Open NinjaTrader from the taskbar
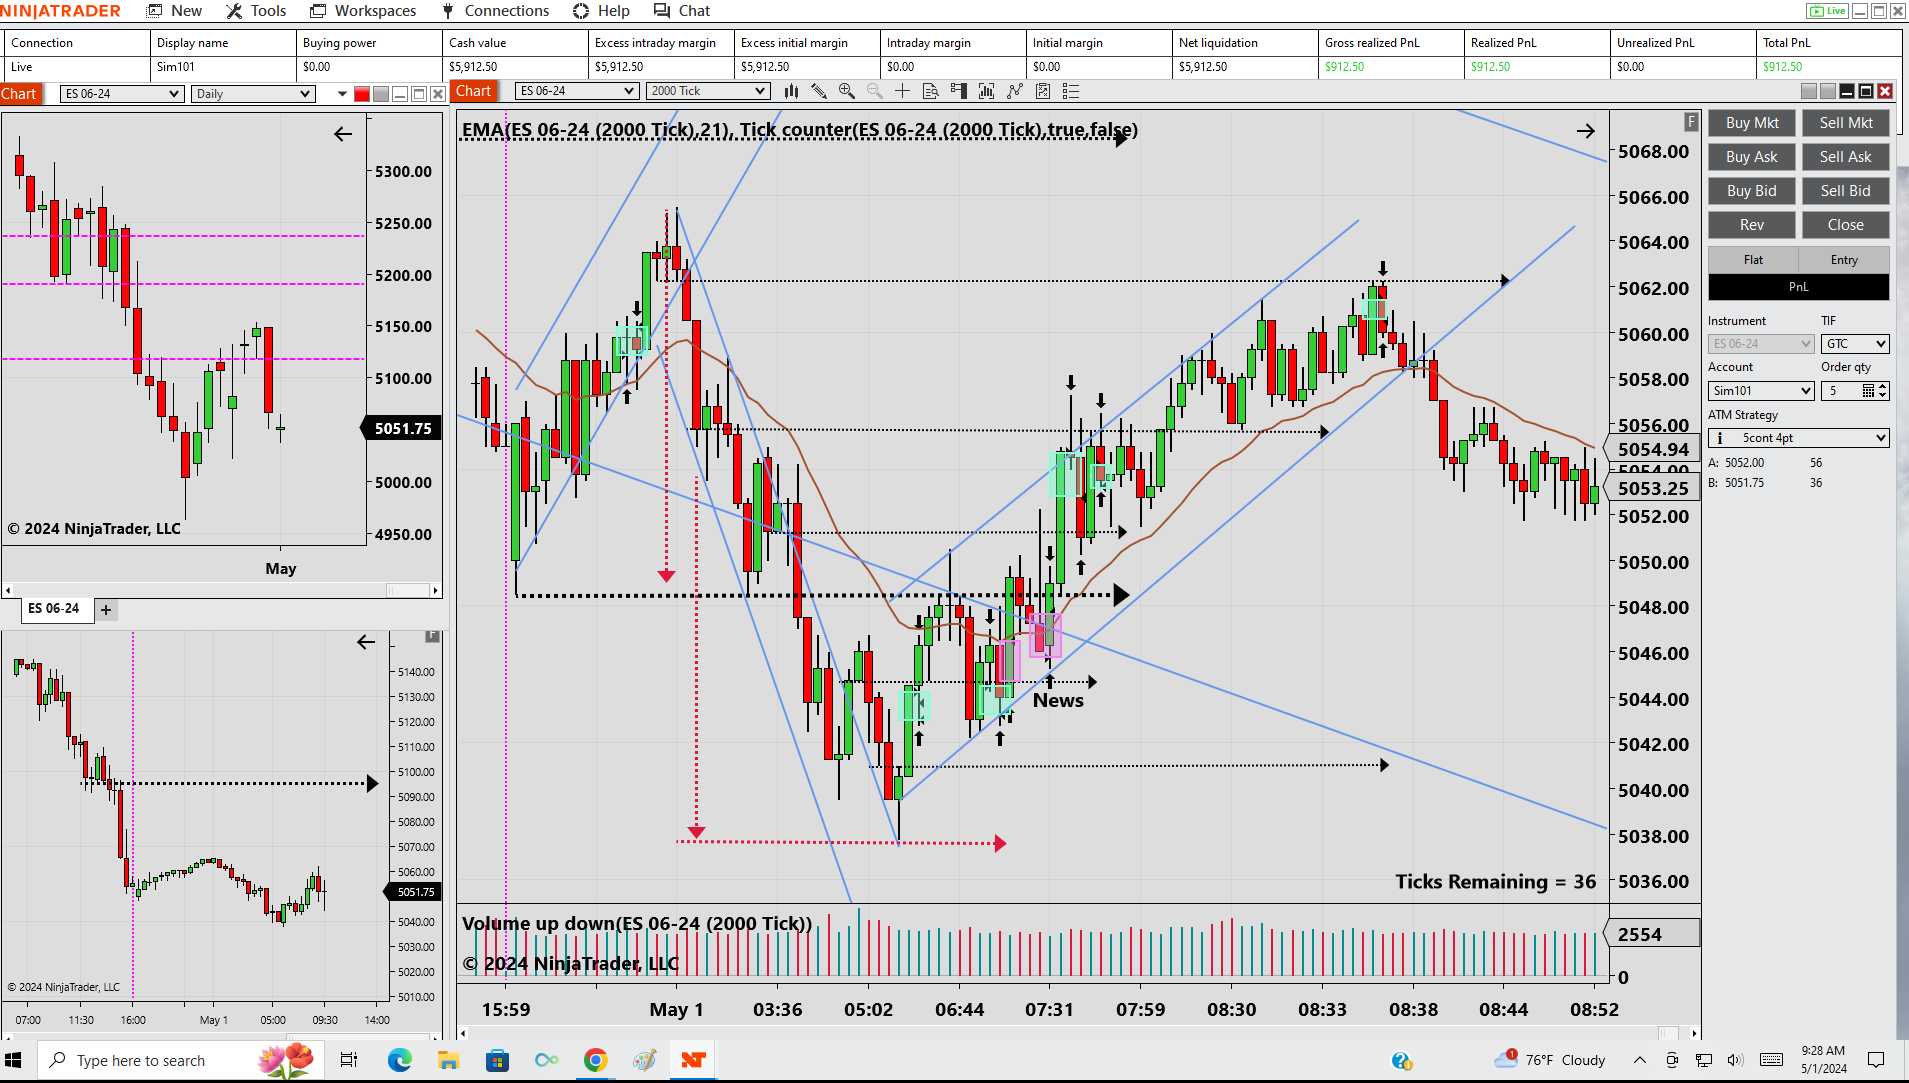Image resolution: width=1909 pixels, height=1083 pixels. pyautogui.click(x=693, y=1060)
